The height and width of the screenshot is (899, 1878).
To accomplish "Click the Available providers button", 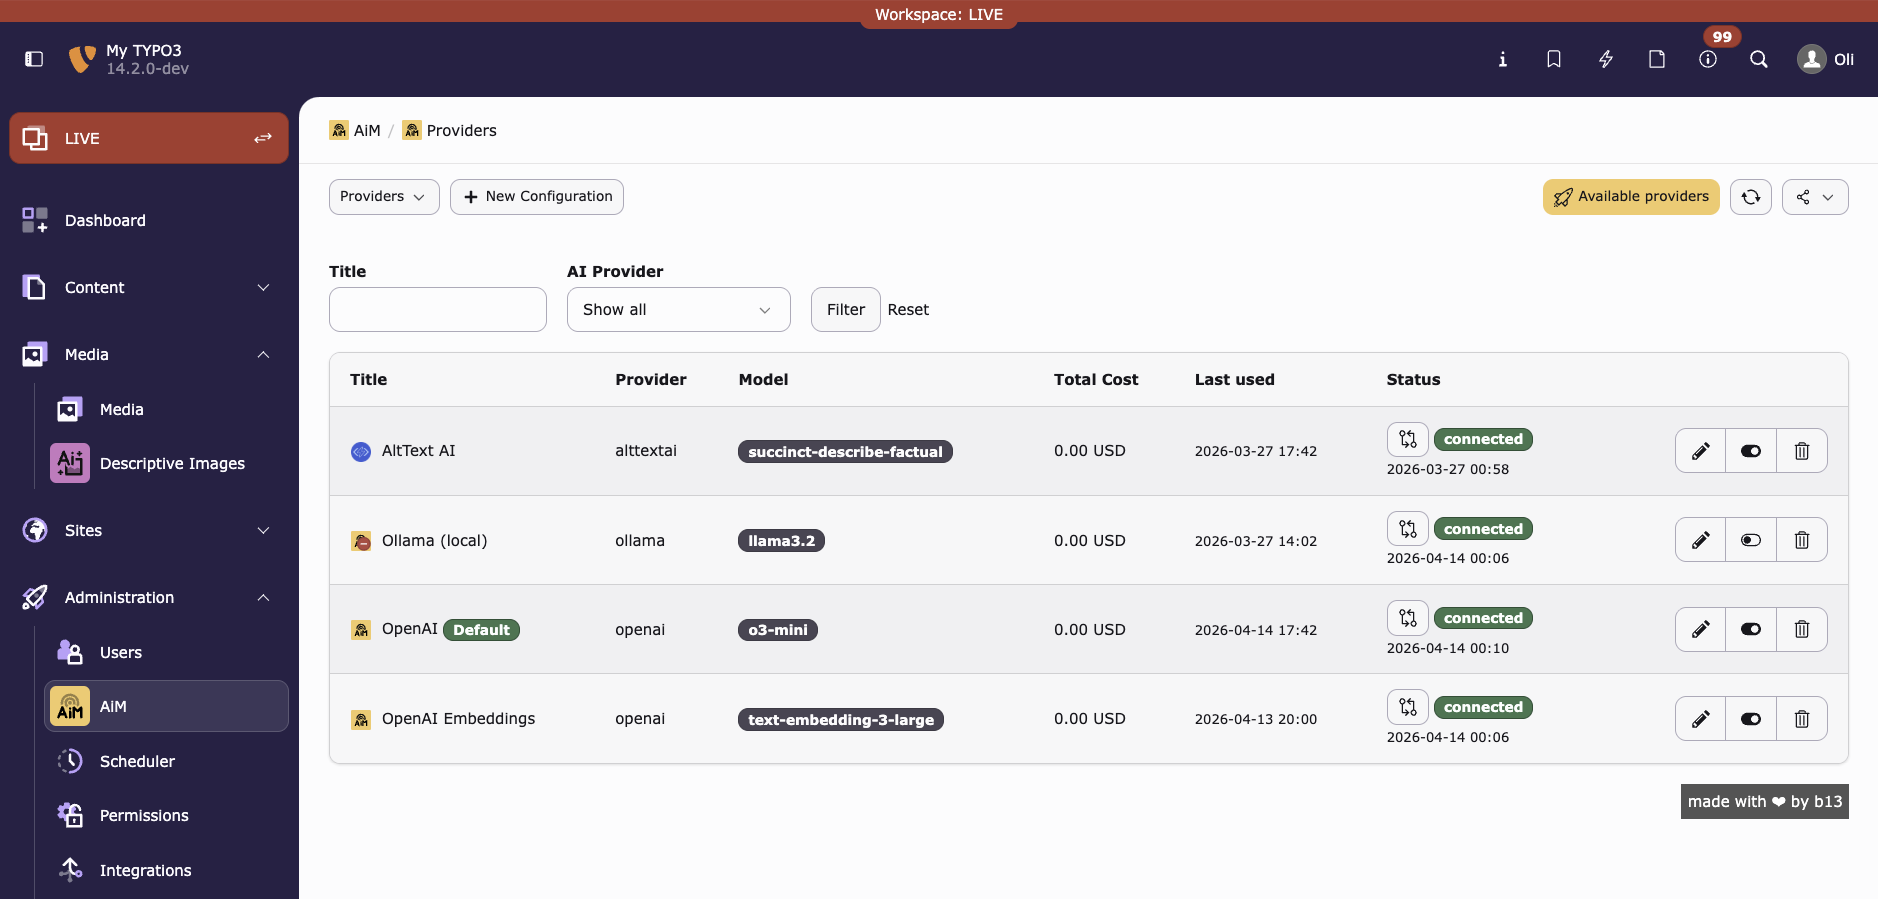I will pyautogui.click(x=1630, y=197).
